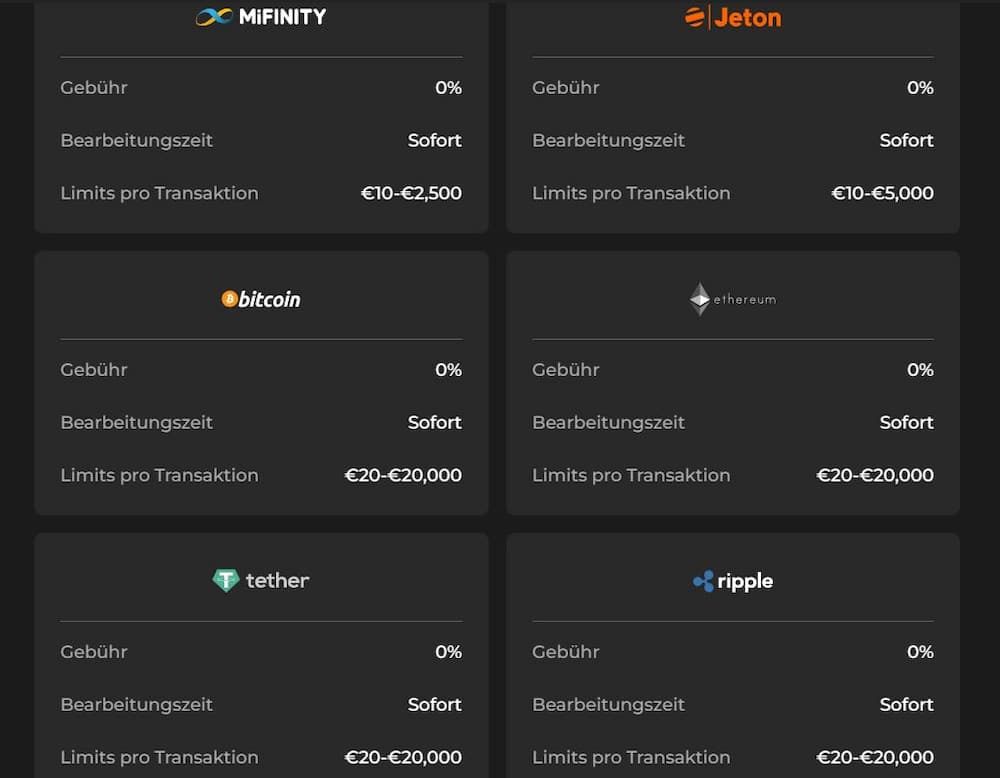Click Gebühr label in Tether card
The image size is (1000, 778).
(94, 652)
